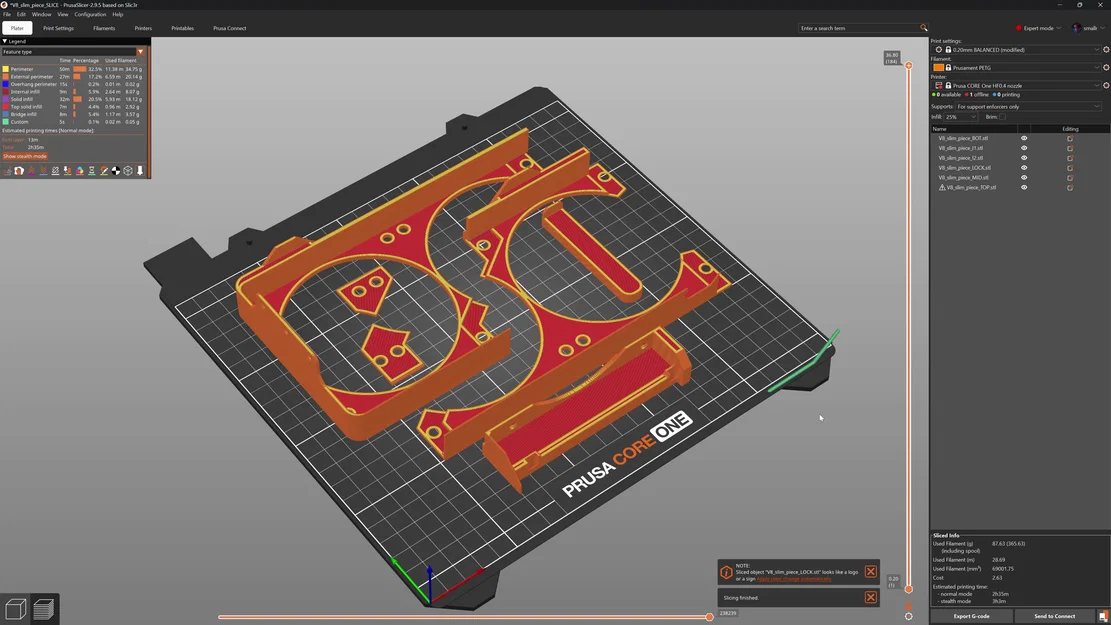Open Supports dropdown
This screenshot has width=1111, height=625.
click(x=1028, y=106)
